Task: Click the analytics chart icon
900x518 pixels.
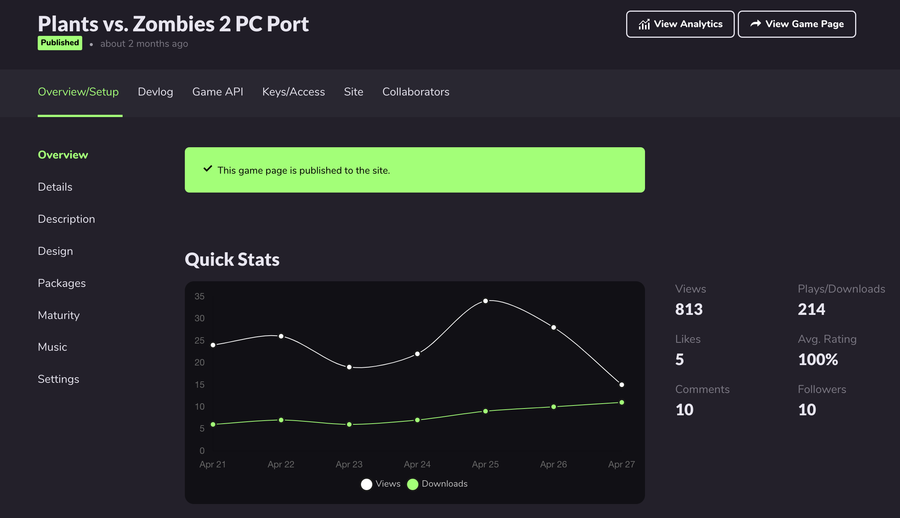Action: [x=644, y=24]
